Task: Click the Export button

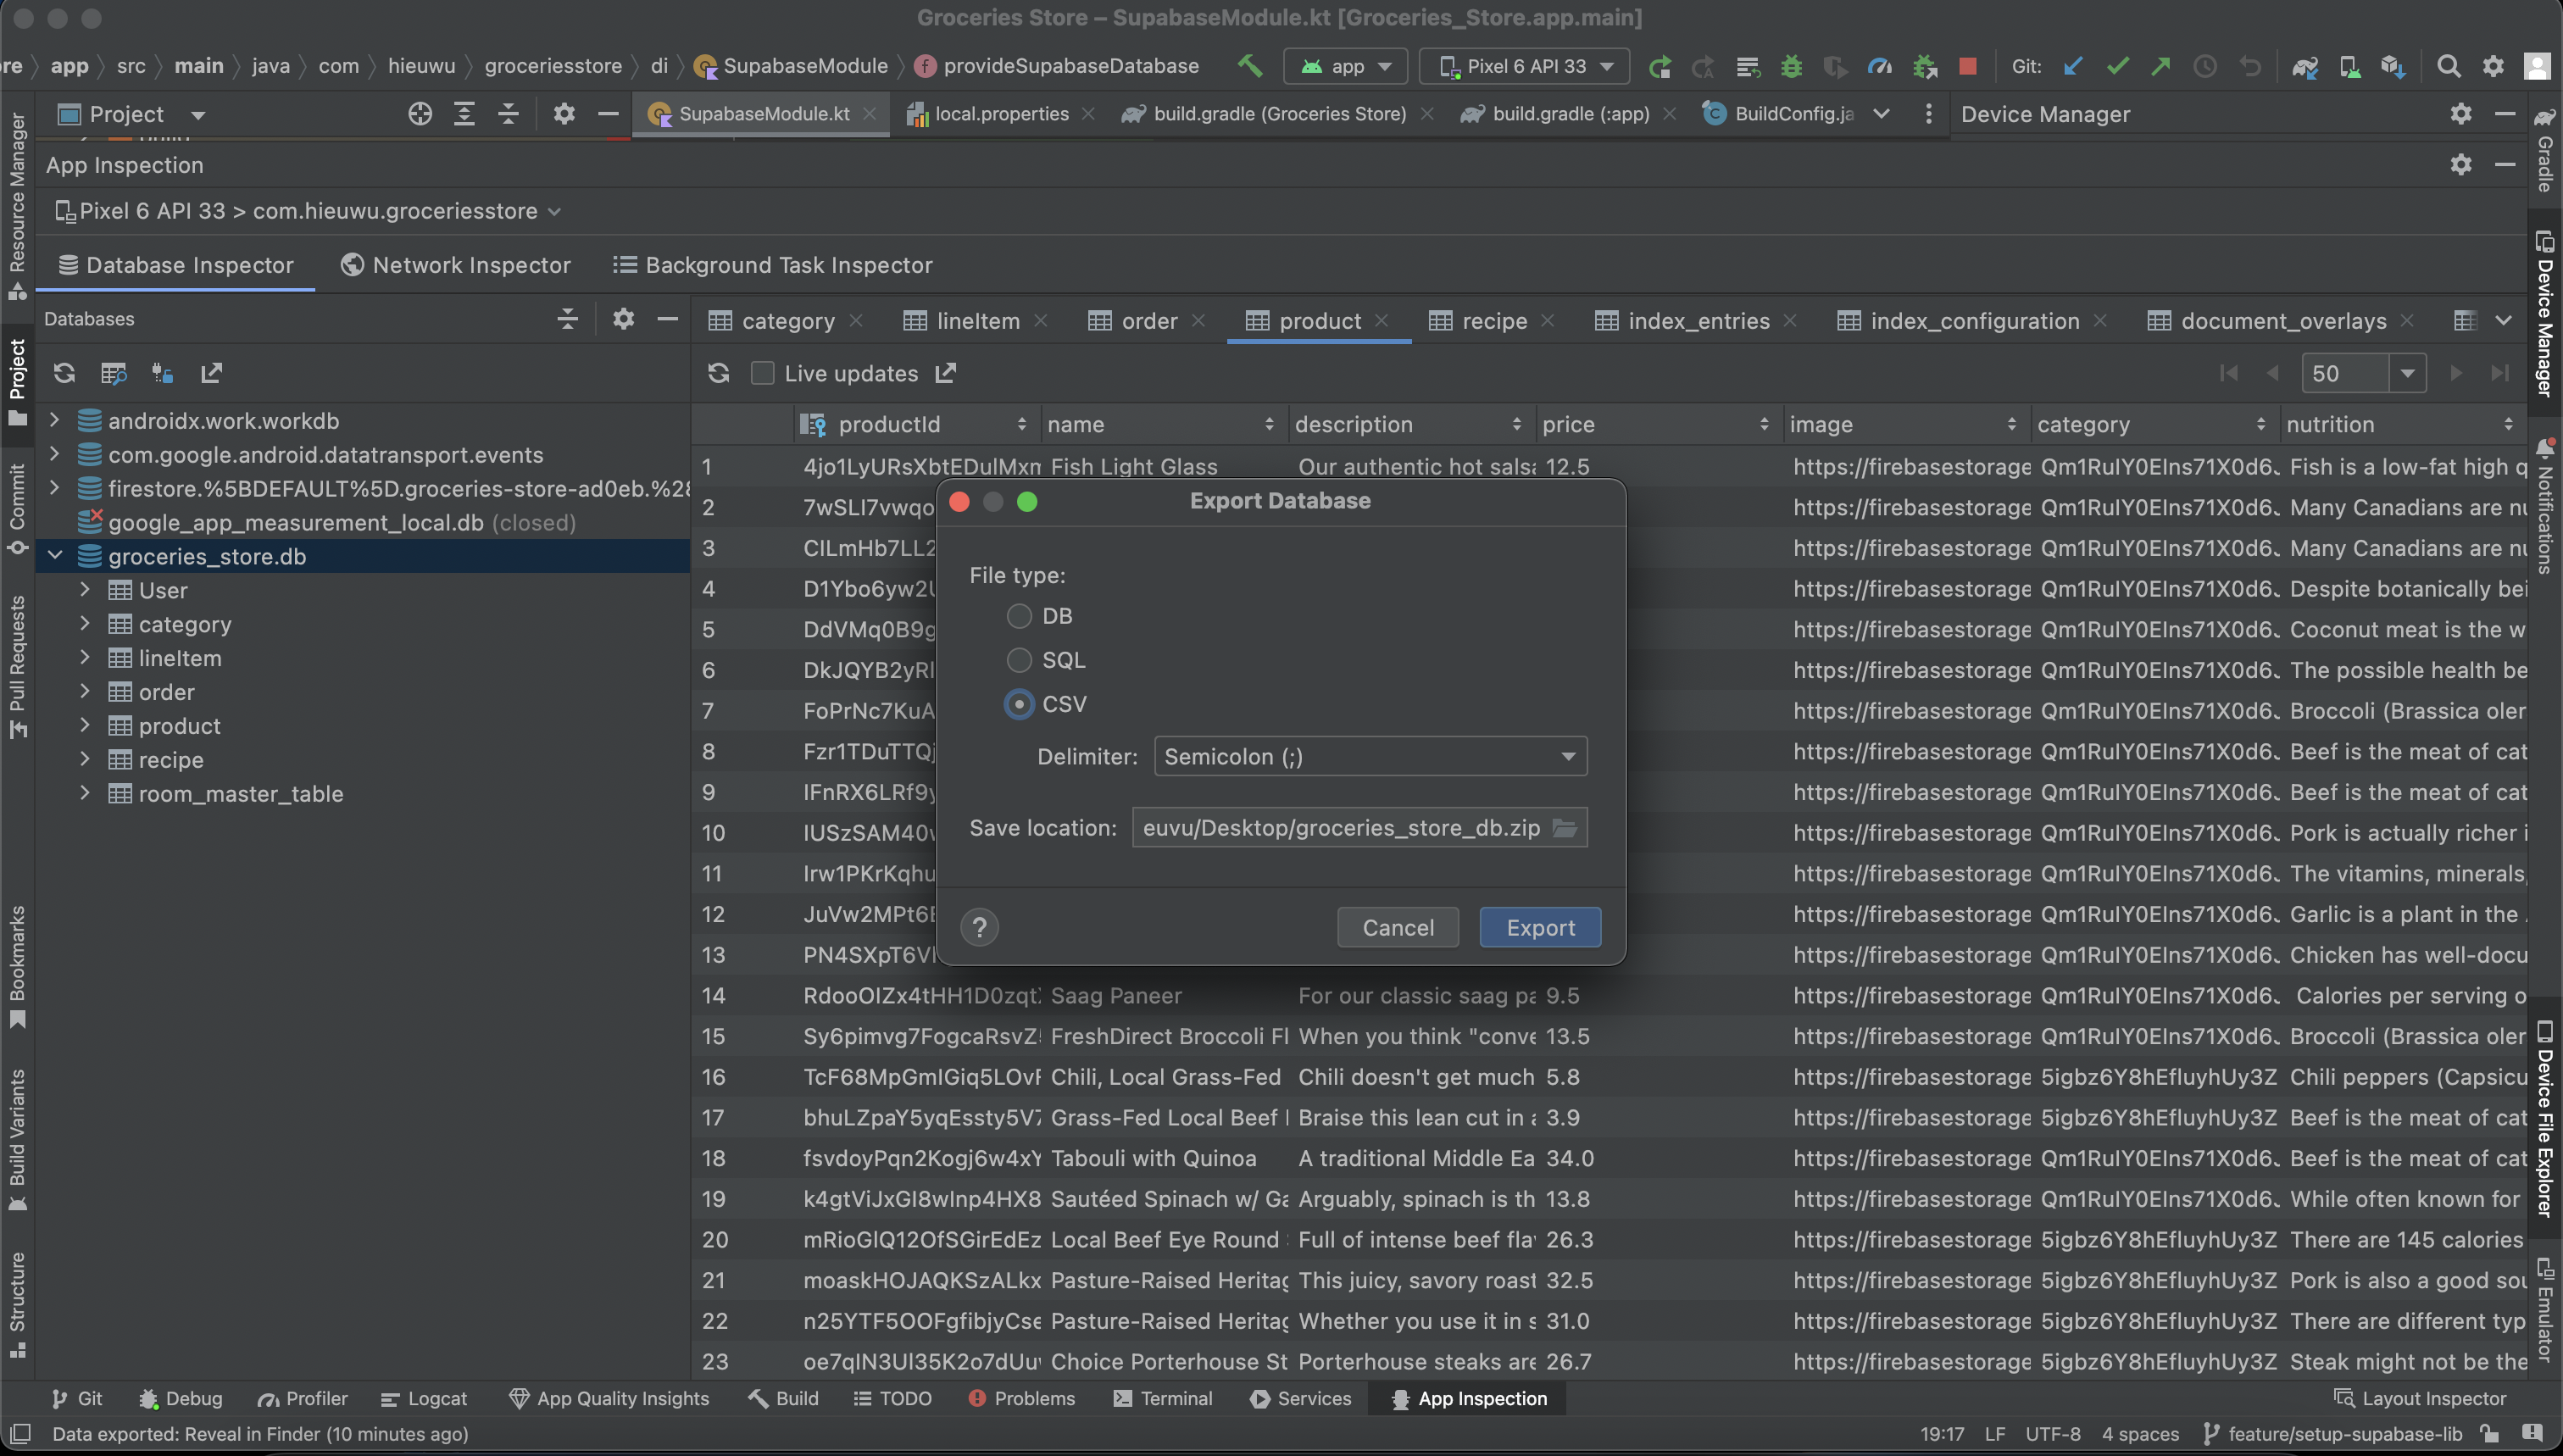Action: [x=1537, y=926]
